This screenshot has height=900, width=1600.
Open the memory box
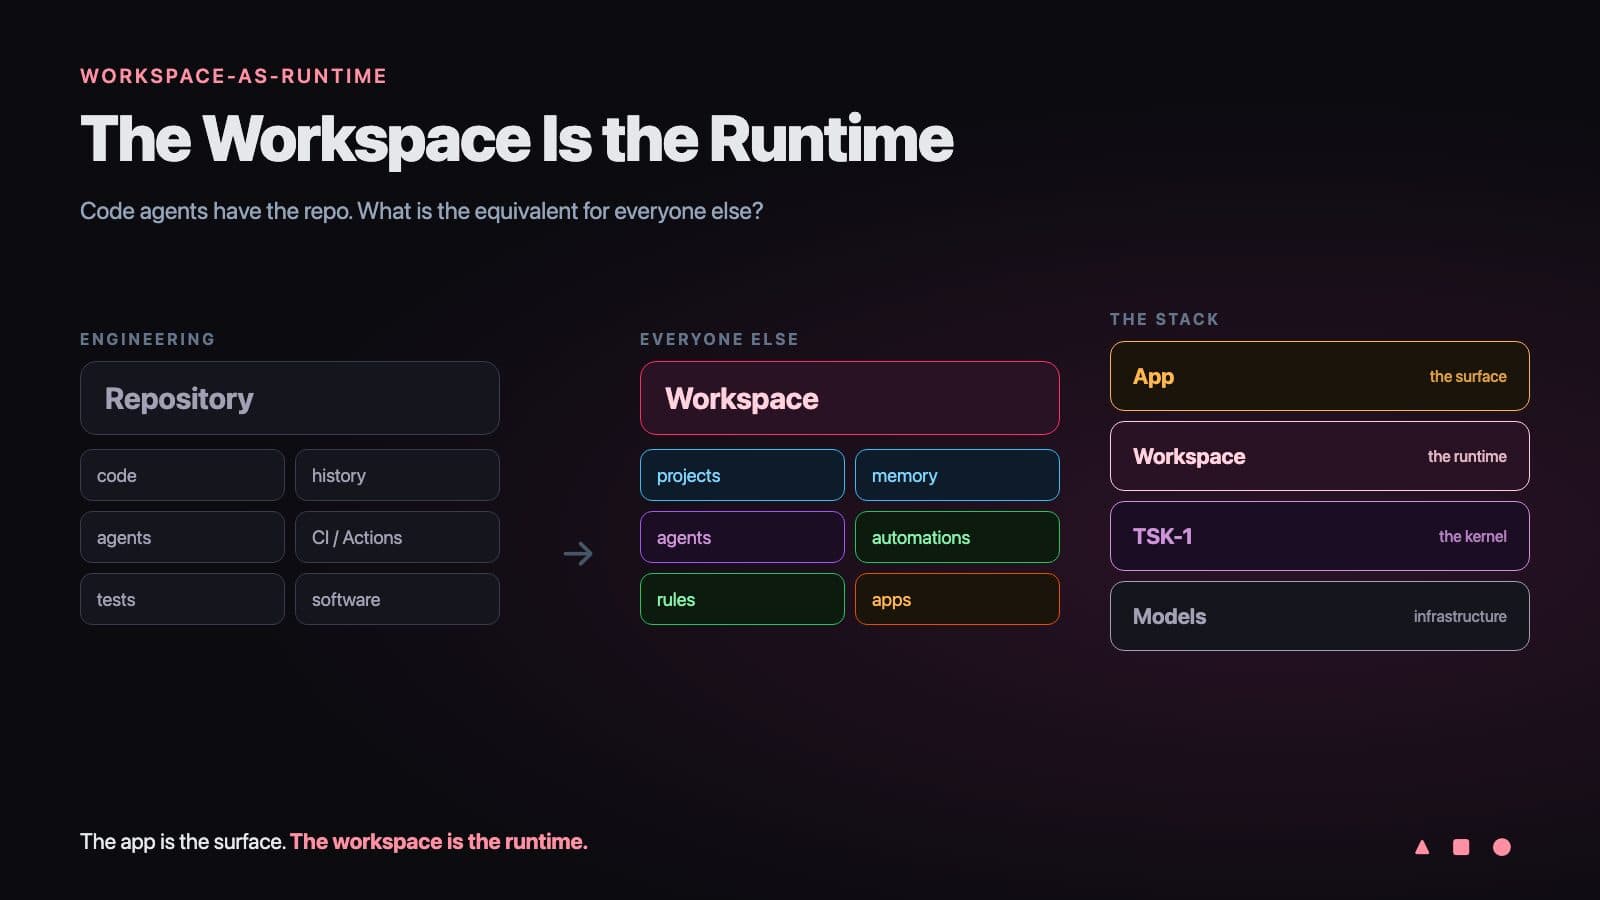pyautogui.click(x=957, y=475)
